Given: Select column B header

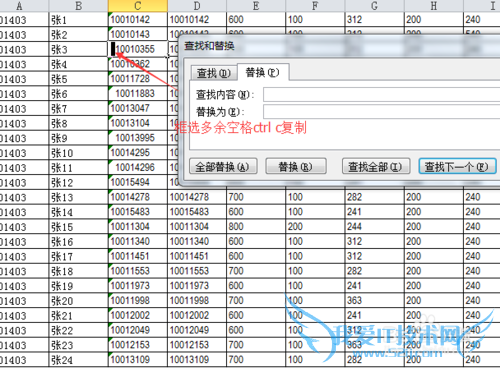Looking at the screenshot, I should 78,6.
